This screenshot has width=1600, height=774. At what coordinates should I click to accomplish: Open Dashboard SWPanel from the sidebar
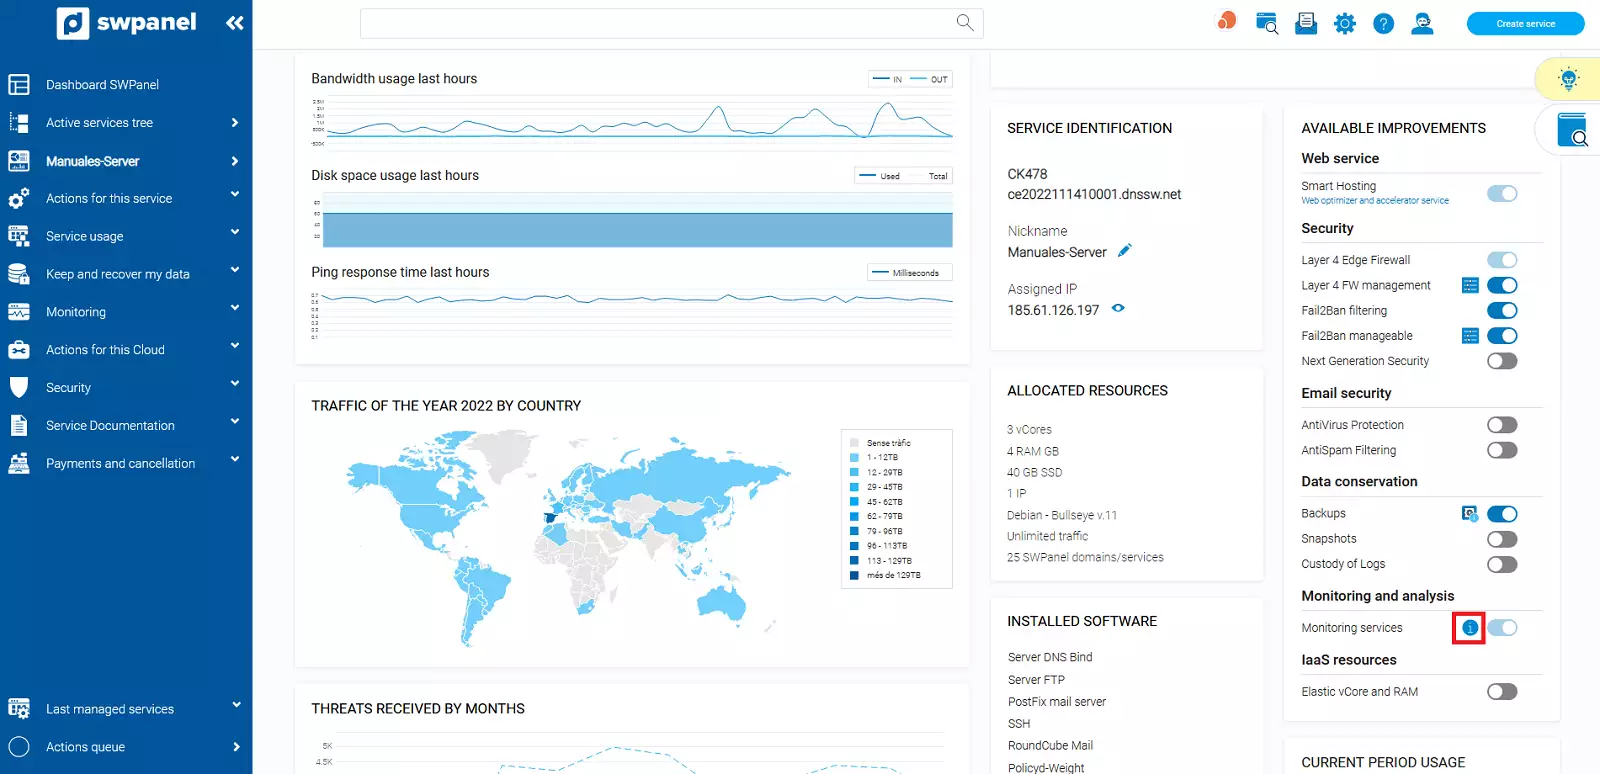pos(102,85)
